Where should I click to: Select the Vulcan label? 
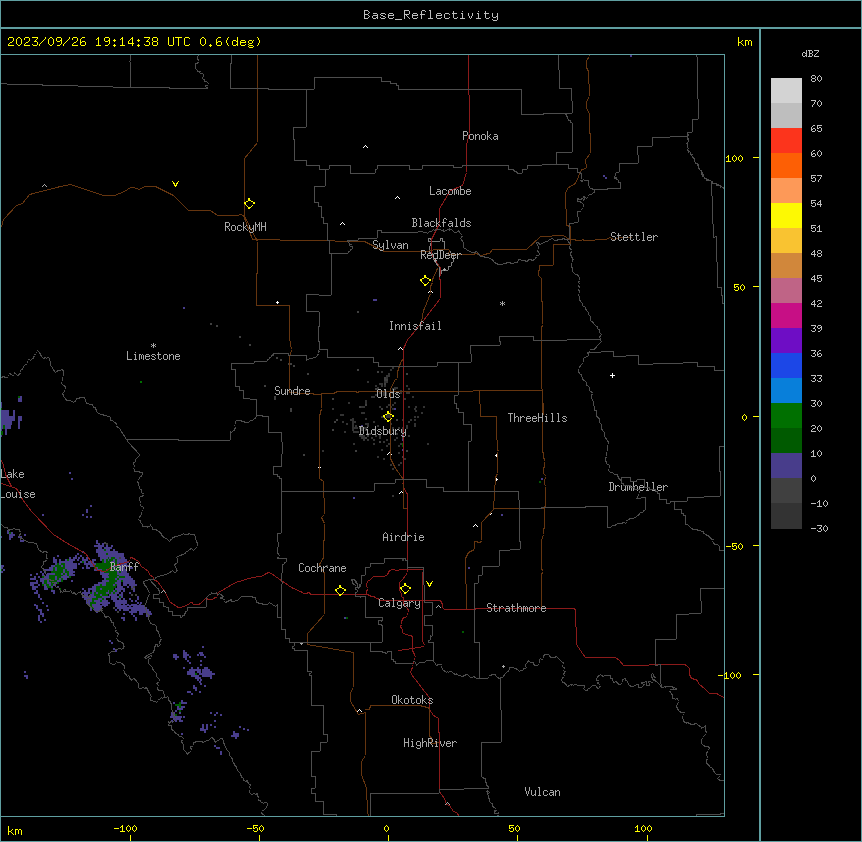coord(543,792)
